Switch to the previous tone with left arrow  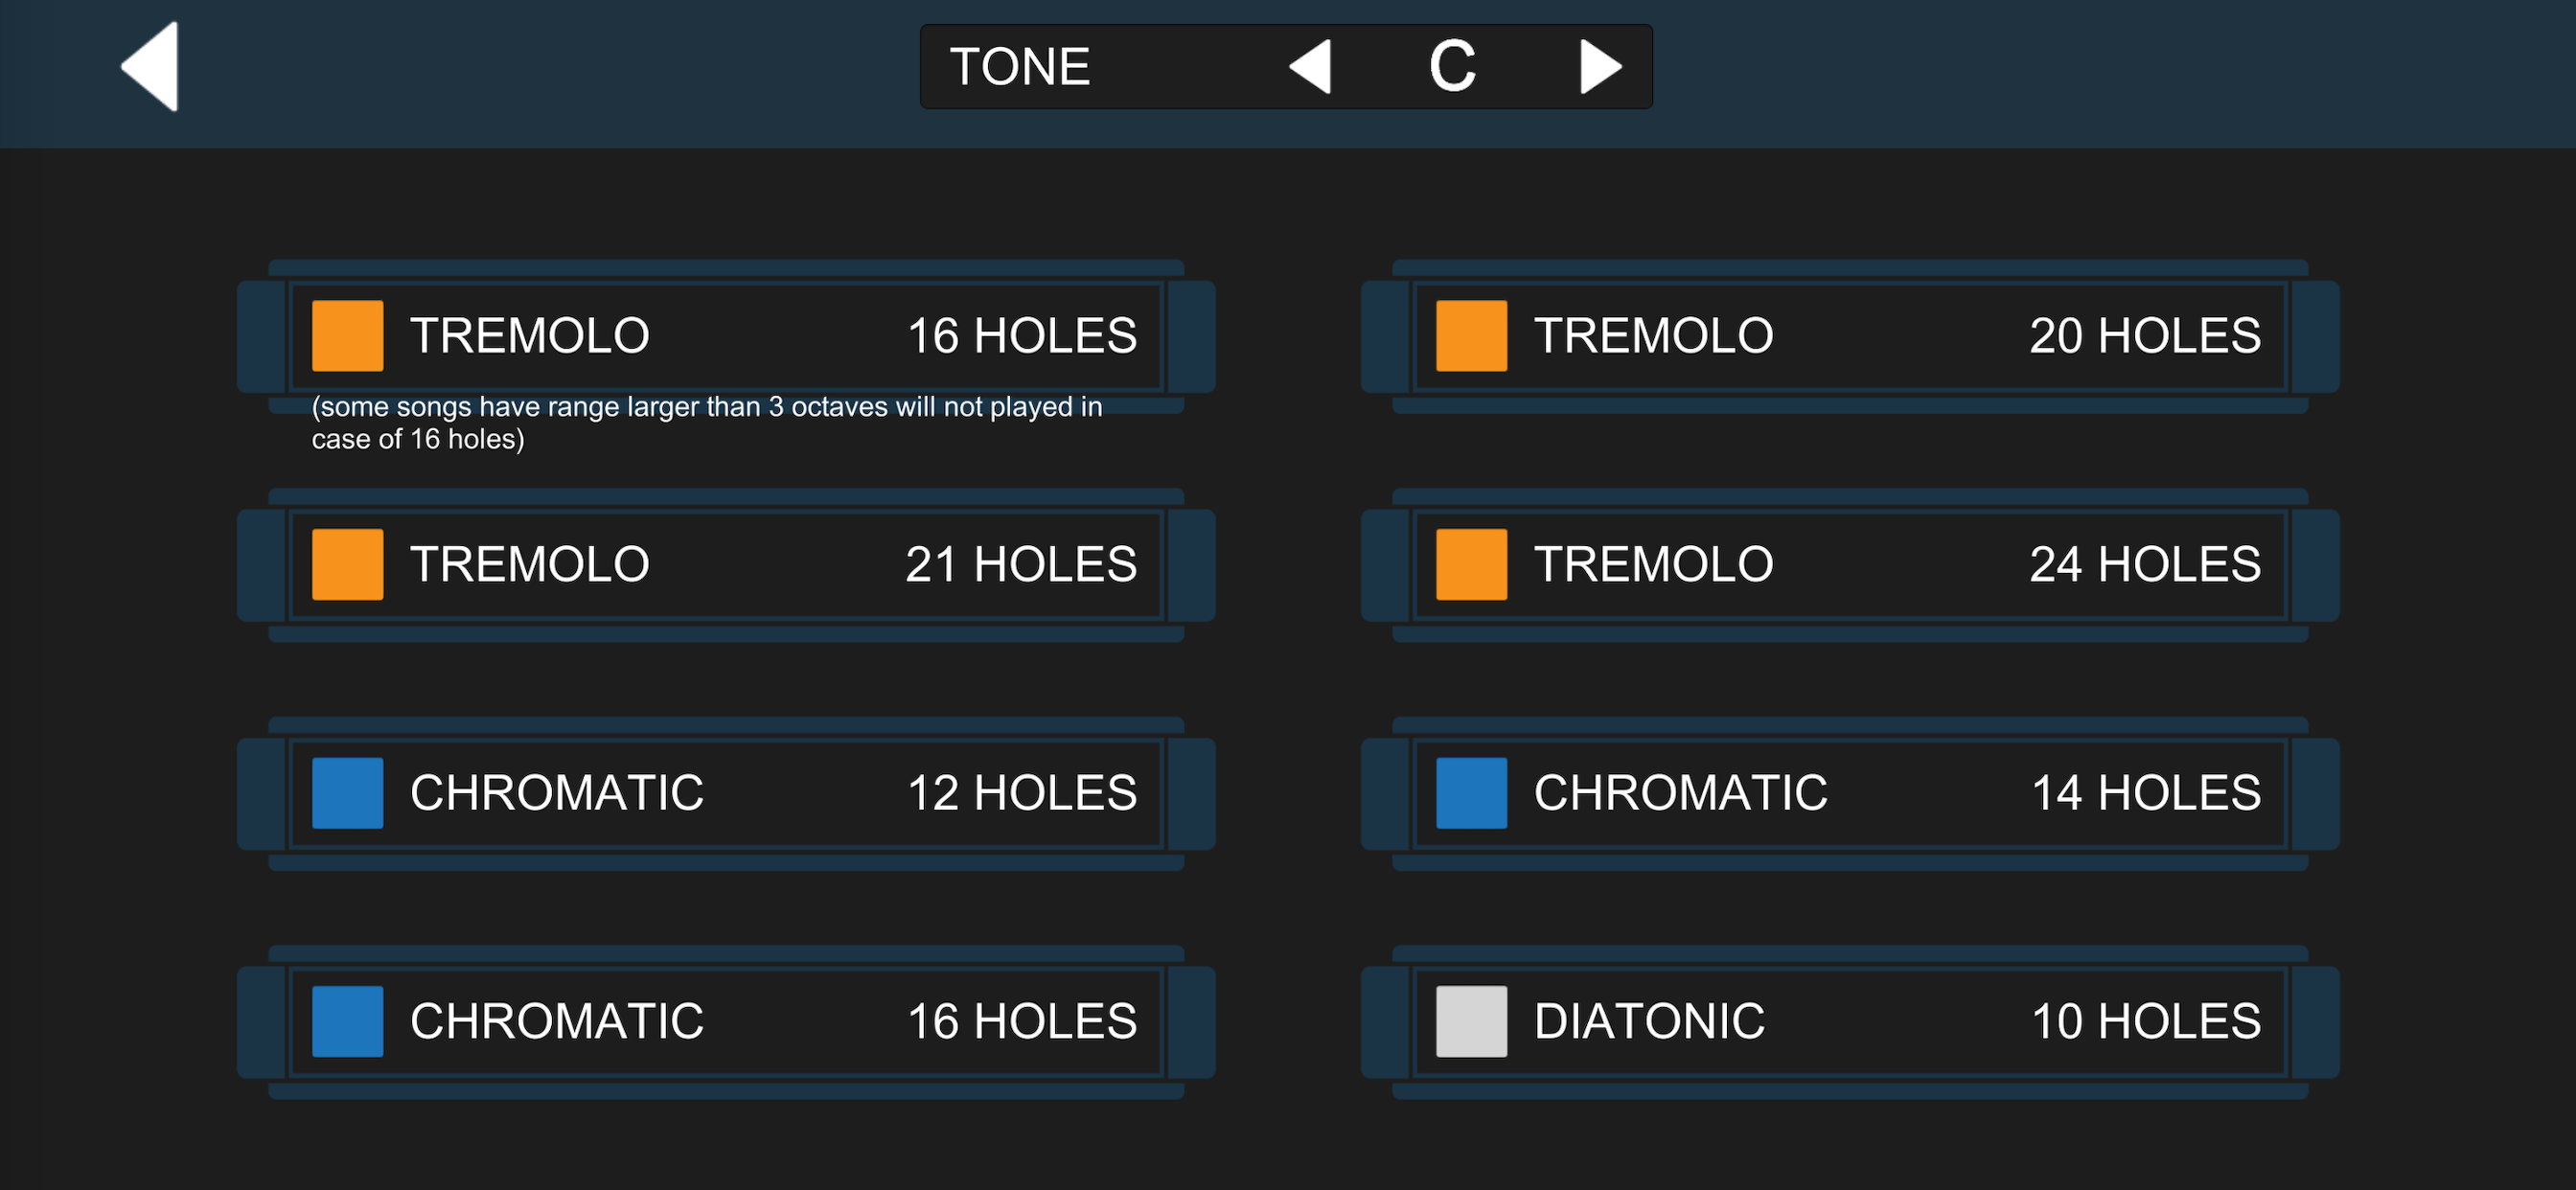click(x=1310, y=67)
